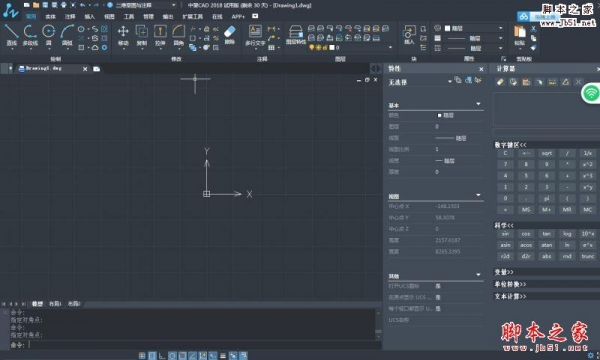This screenshot has height=360, width=600.
Task: Open the 扩展工具 ribbon tab
Action: [x=192, y=16]
